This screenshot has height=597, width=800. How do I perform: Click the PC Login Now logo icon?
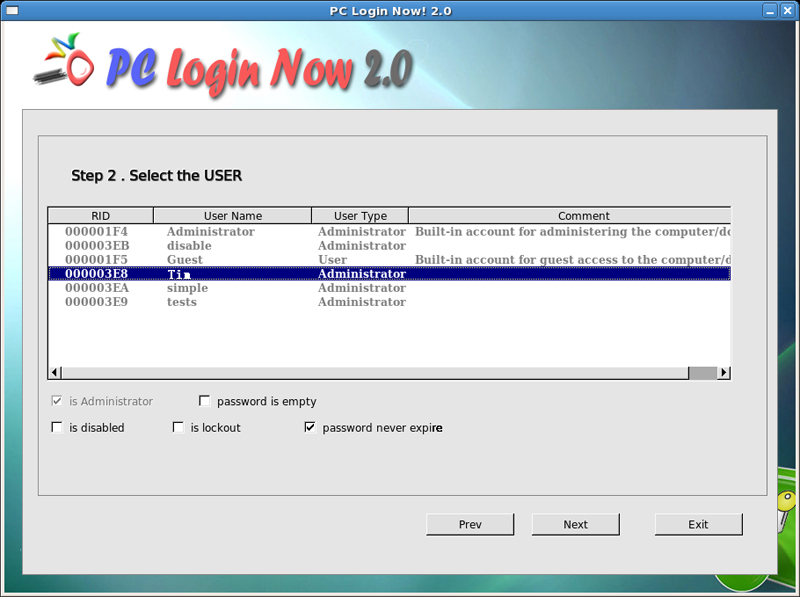(63, 60)
